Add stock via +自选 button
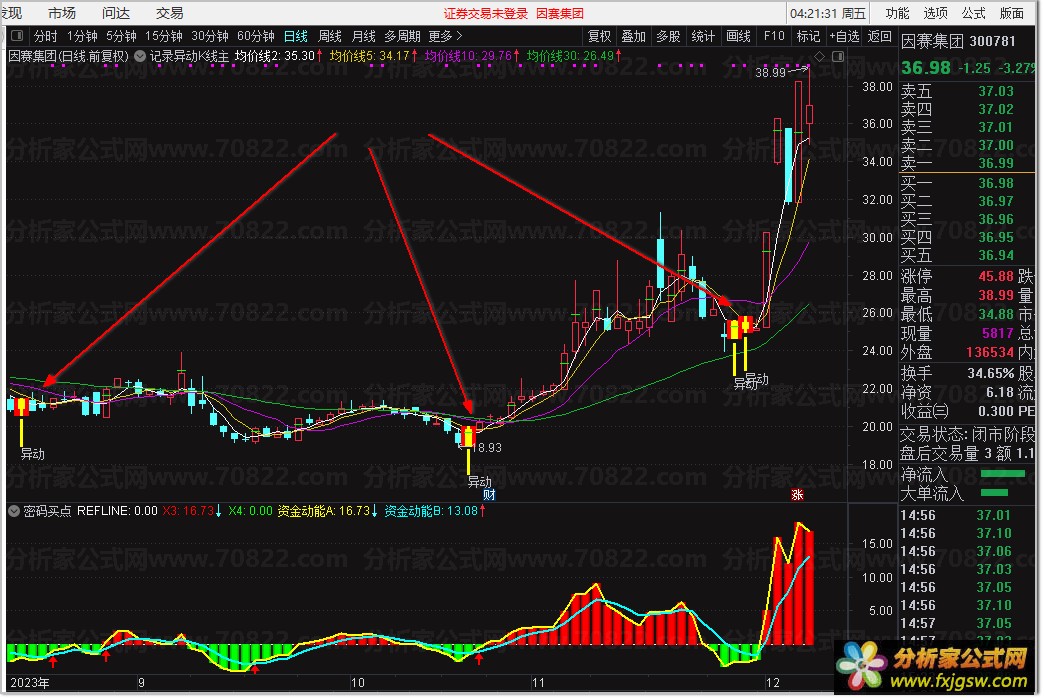The height and width of the screenshot is (698, 1044). 844,36
